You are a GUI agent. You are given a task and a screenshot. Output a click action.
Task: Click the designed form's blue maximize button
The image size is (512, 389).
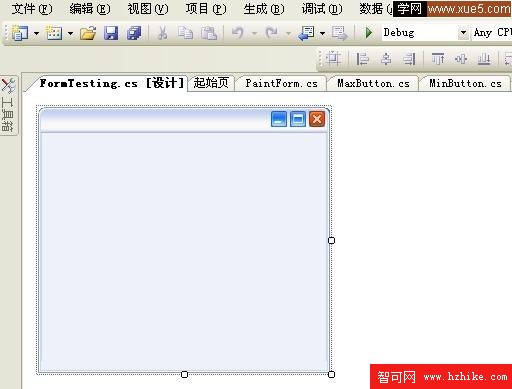pos(298,119)
